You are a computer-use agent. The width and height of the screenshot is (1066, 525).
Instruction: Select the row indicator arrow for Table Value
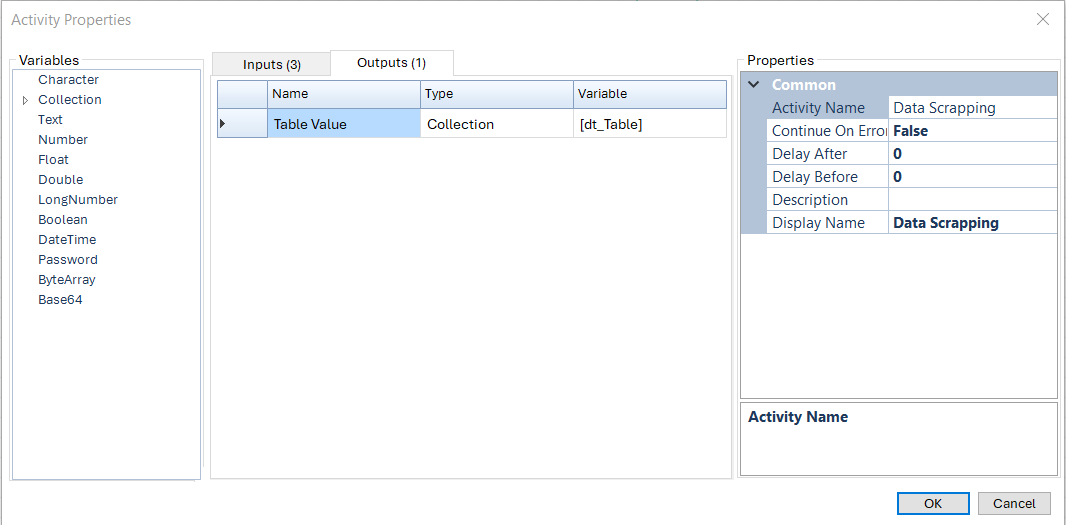tap(222, 124)
